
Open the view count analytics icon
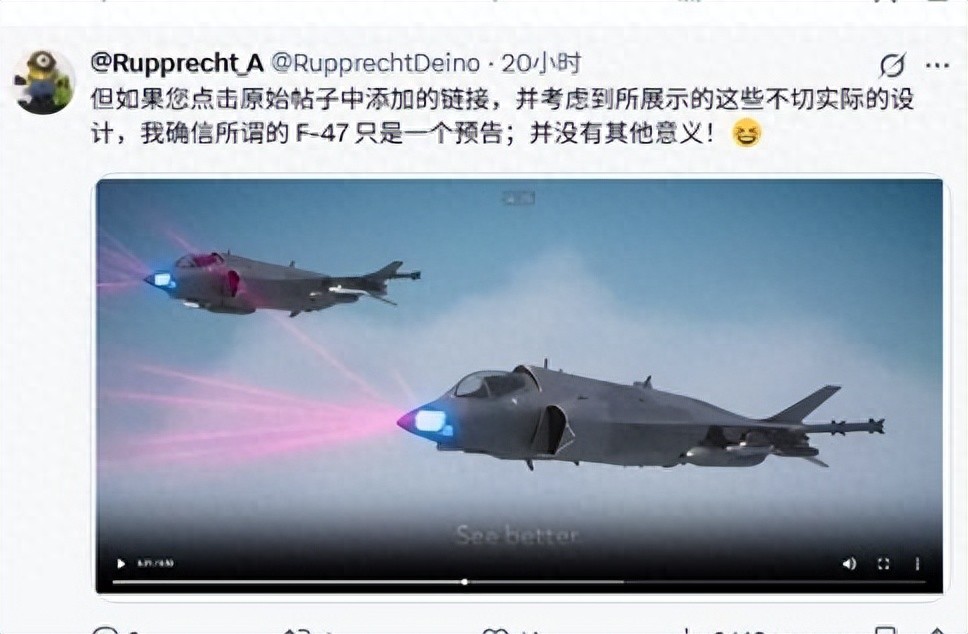[686, 630]
